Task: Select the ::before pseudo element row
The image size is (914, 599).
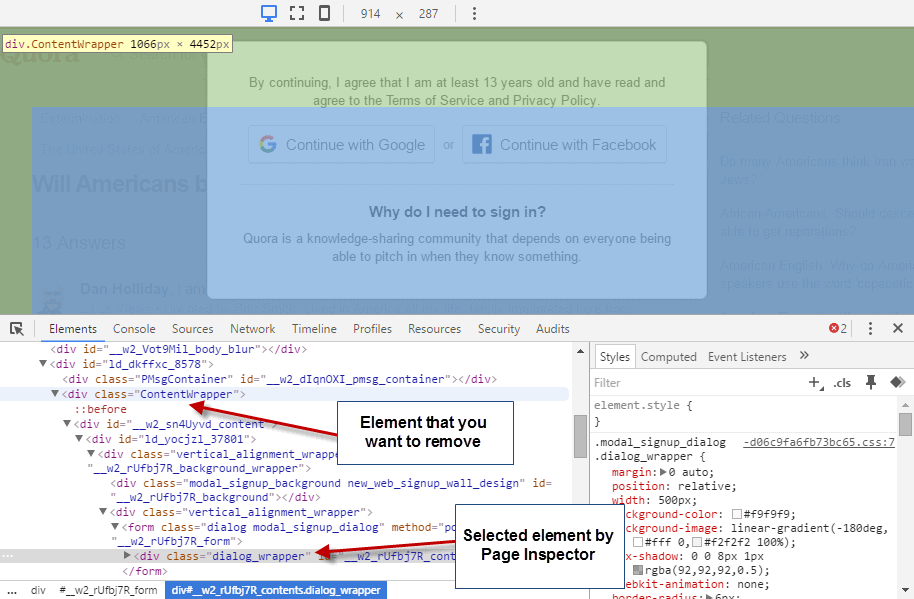Action: (x=100, y=409)
